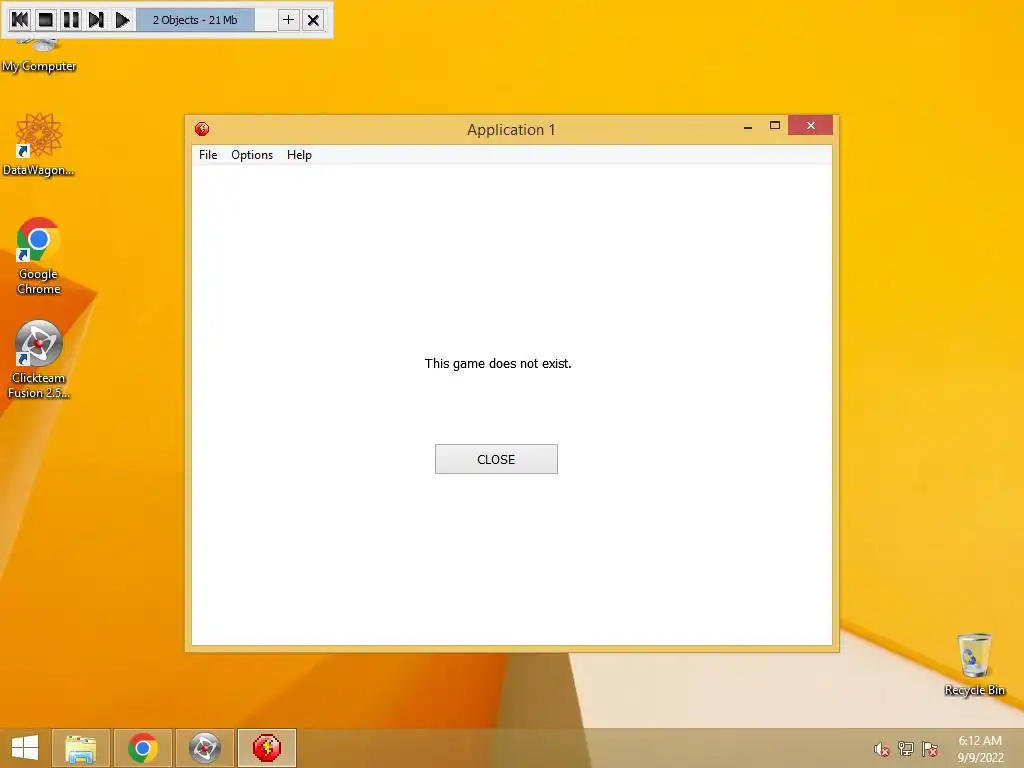This screenshot has height=768, width=1024.
Task: Click 'This game does not exist.' text
Action: [x=498, y=363]
